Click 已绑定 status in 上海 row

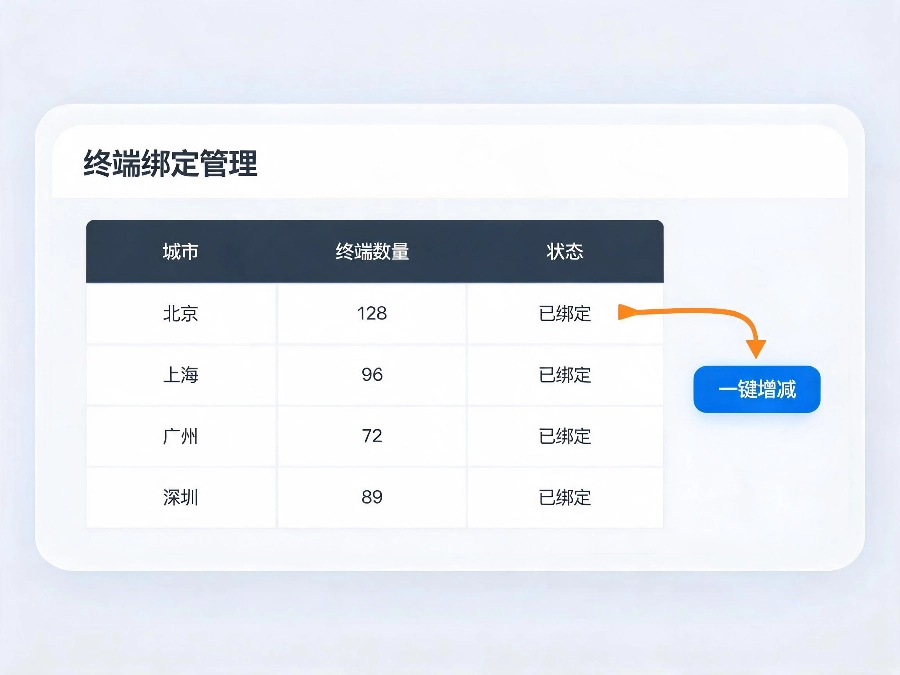(x=565, y=375)
